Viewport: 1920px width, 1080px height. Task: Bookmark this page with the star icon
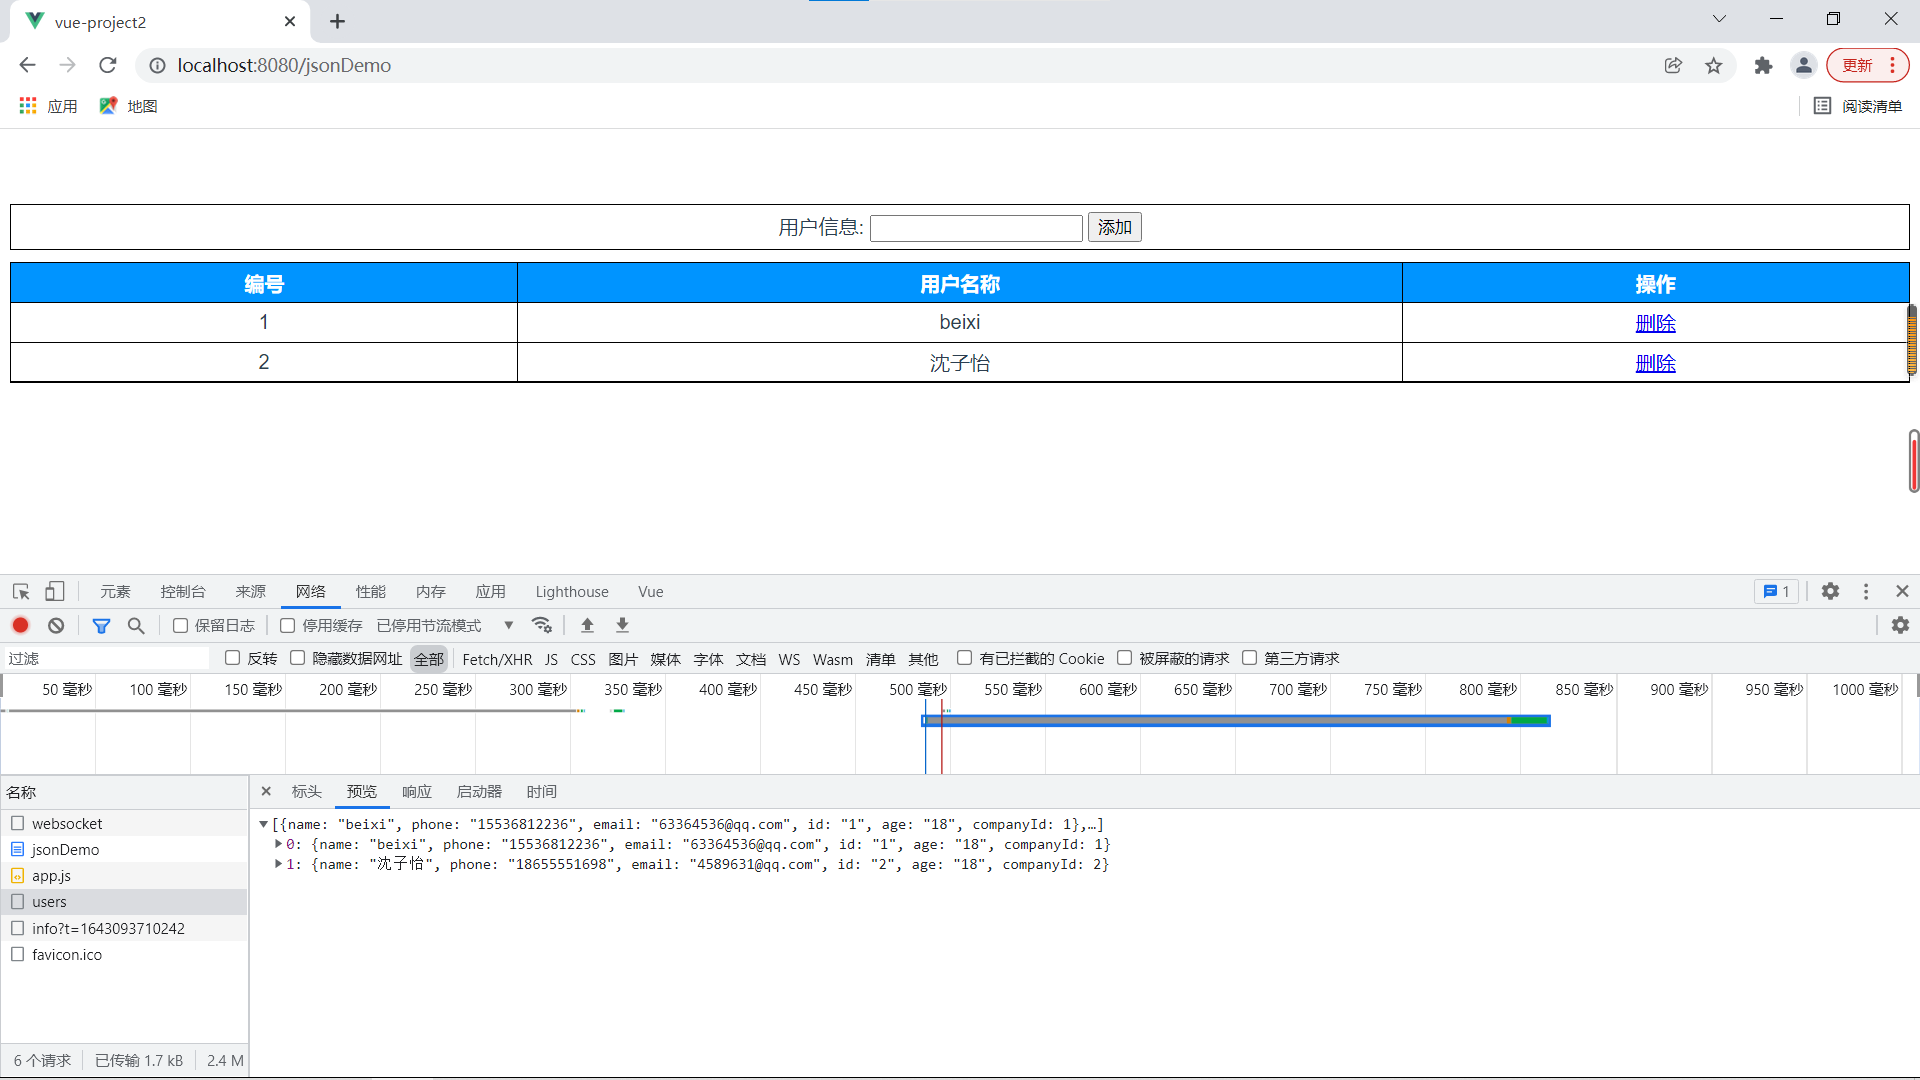click(x=1714, y=65)
